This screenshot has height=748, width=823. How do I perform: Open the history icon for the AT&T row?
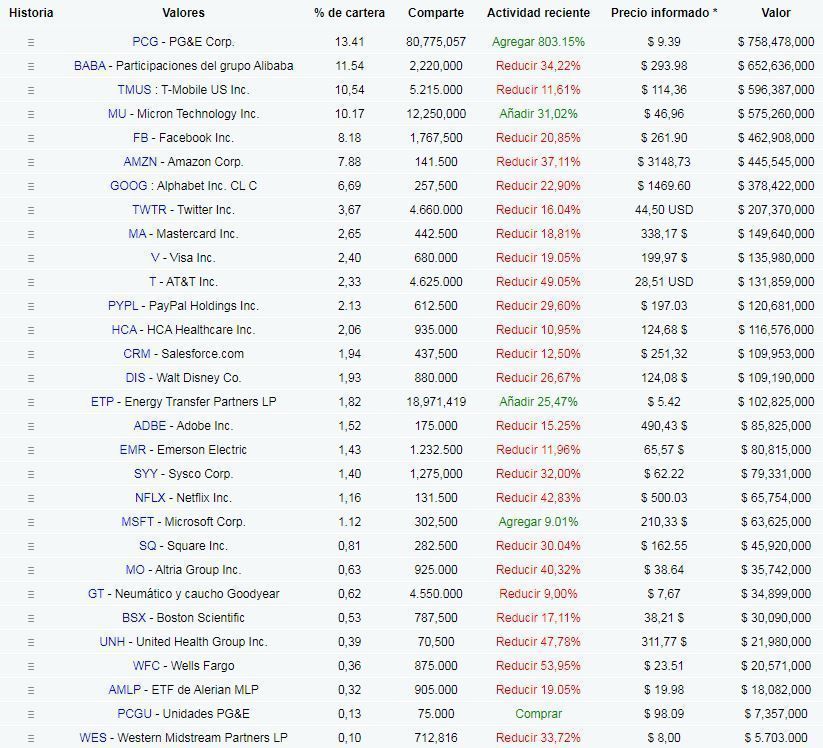pyautogui.click(x=31, y=282)
